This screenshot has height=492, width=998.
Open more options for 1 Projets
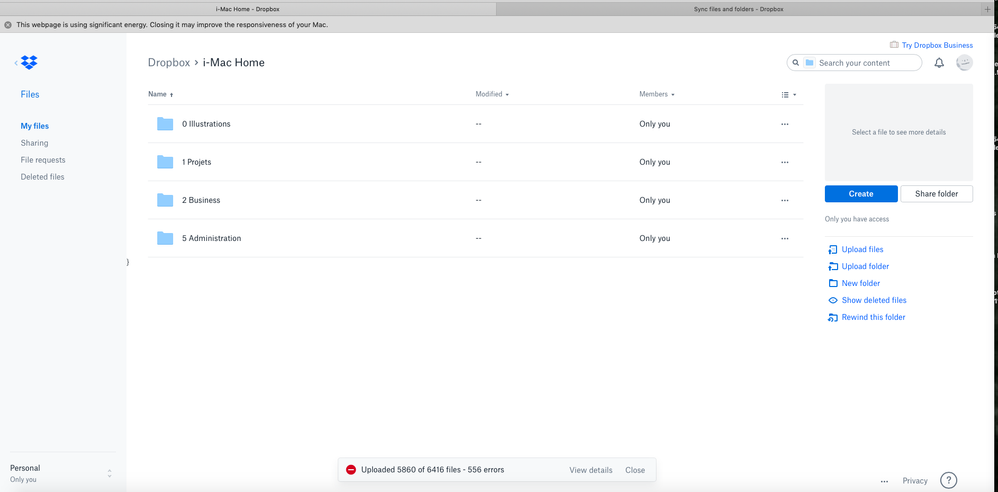click(784, 162)
